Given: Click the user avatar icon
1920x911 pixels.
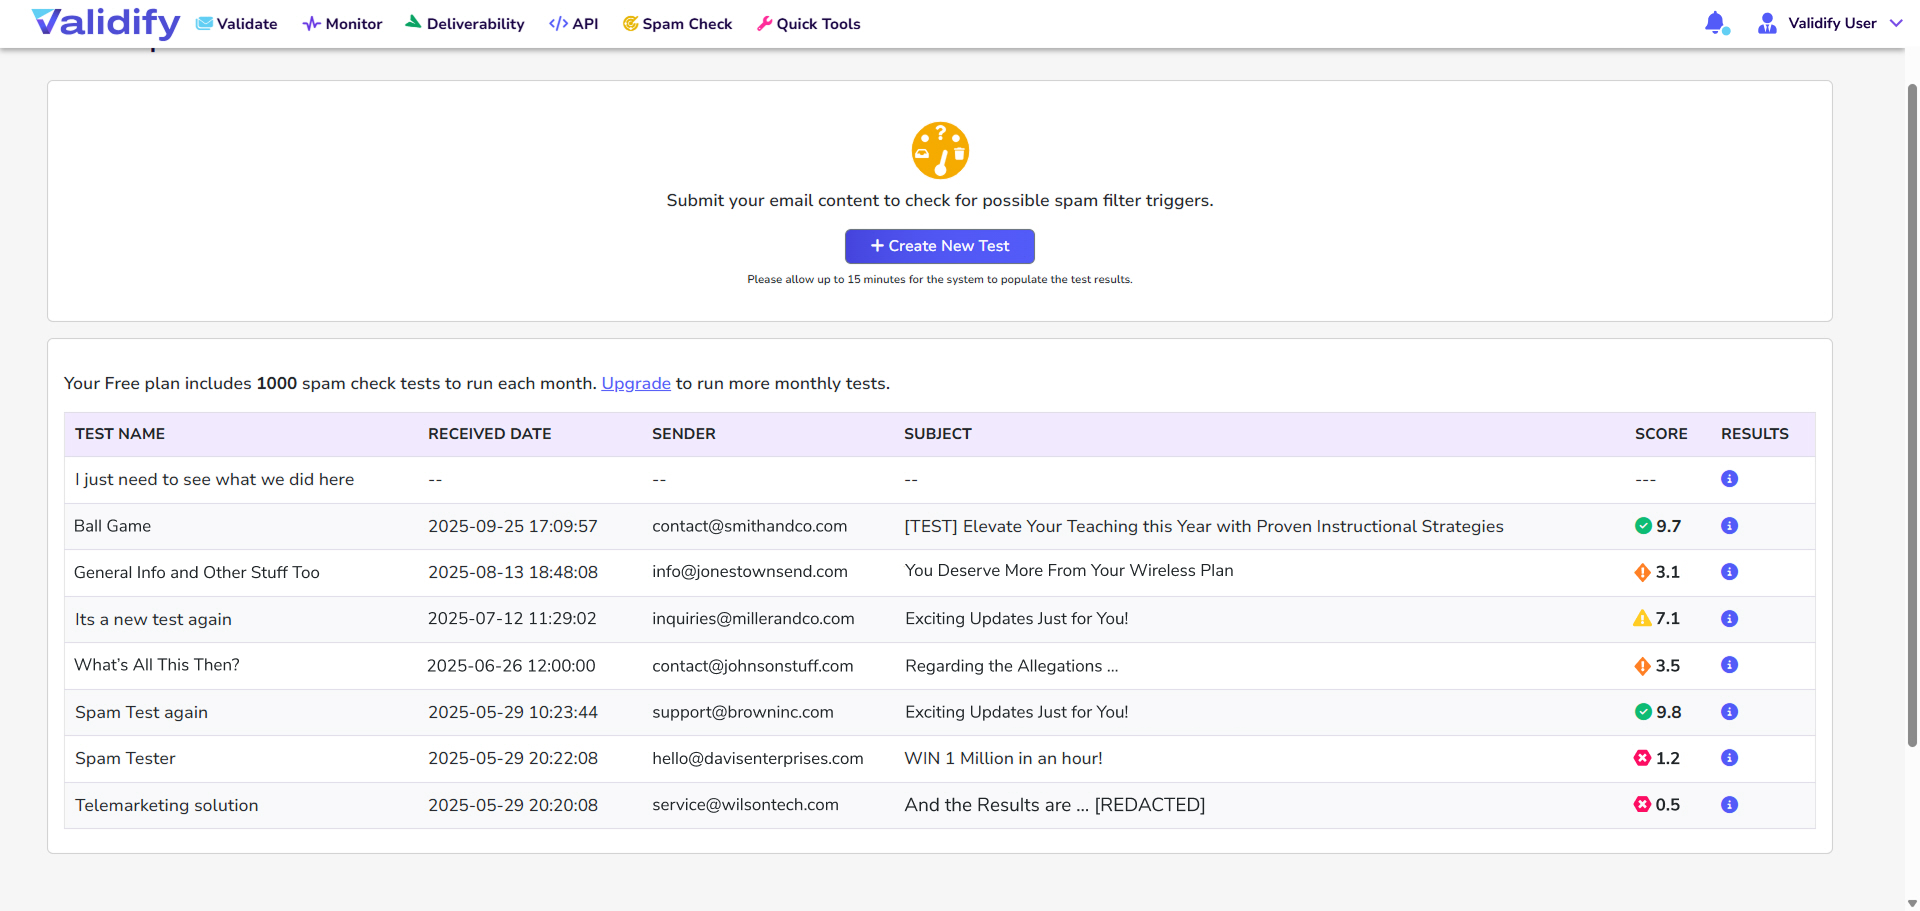Looking at the screenshot, I should tap(1767, 23).
